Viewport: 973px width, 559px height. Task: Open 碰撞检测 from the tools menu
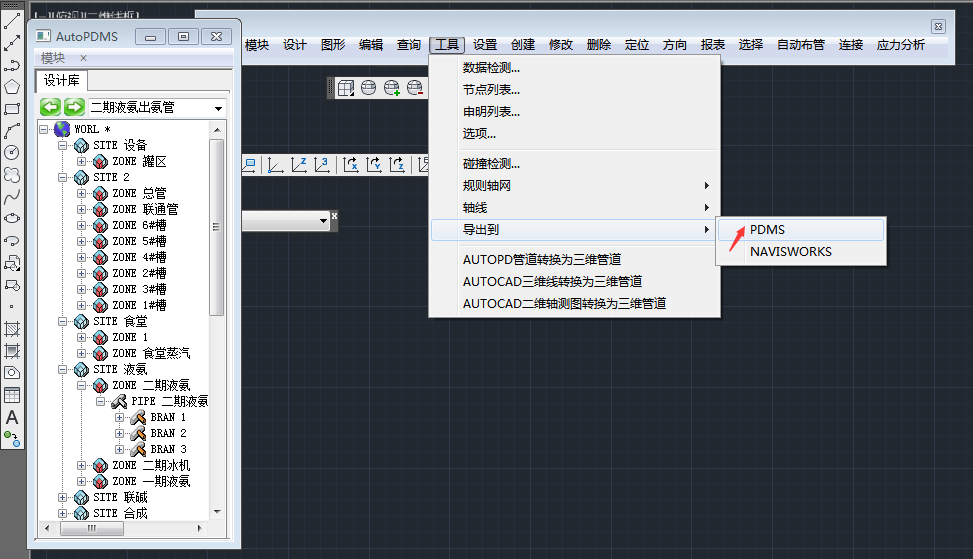(491, 164)
